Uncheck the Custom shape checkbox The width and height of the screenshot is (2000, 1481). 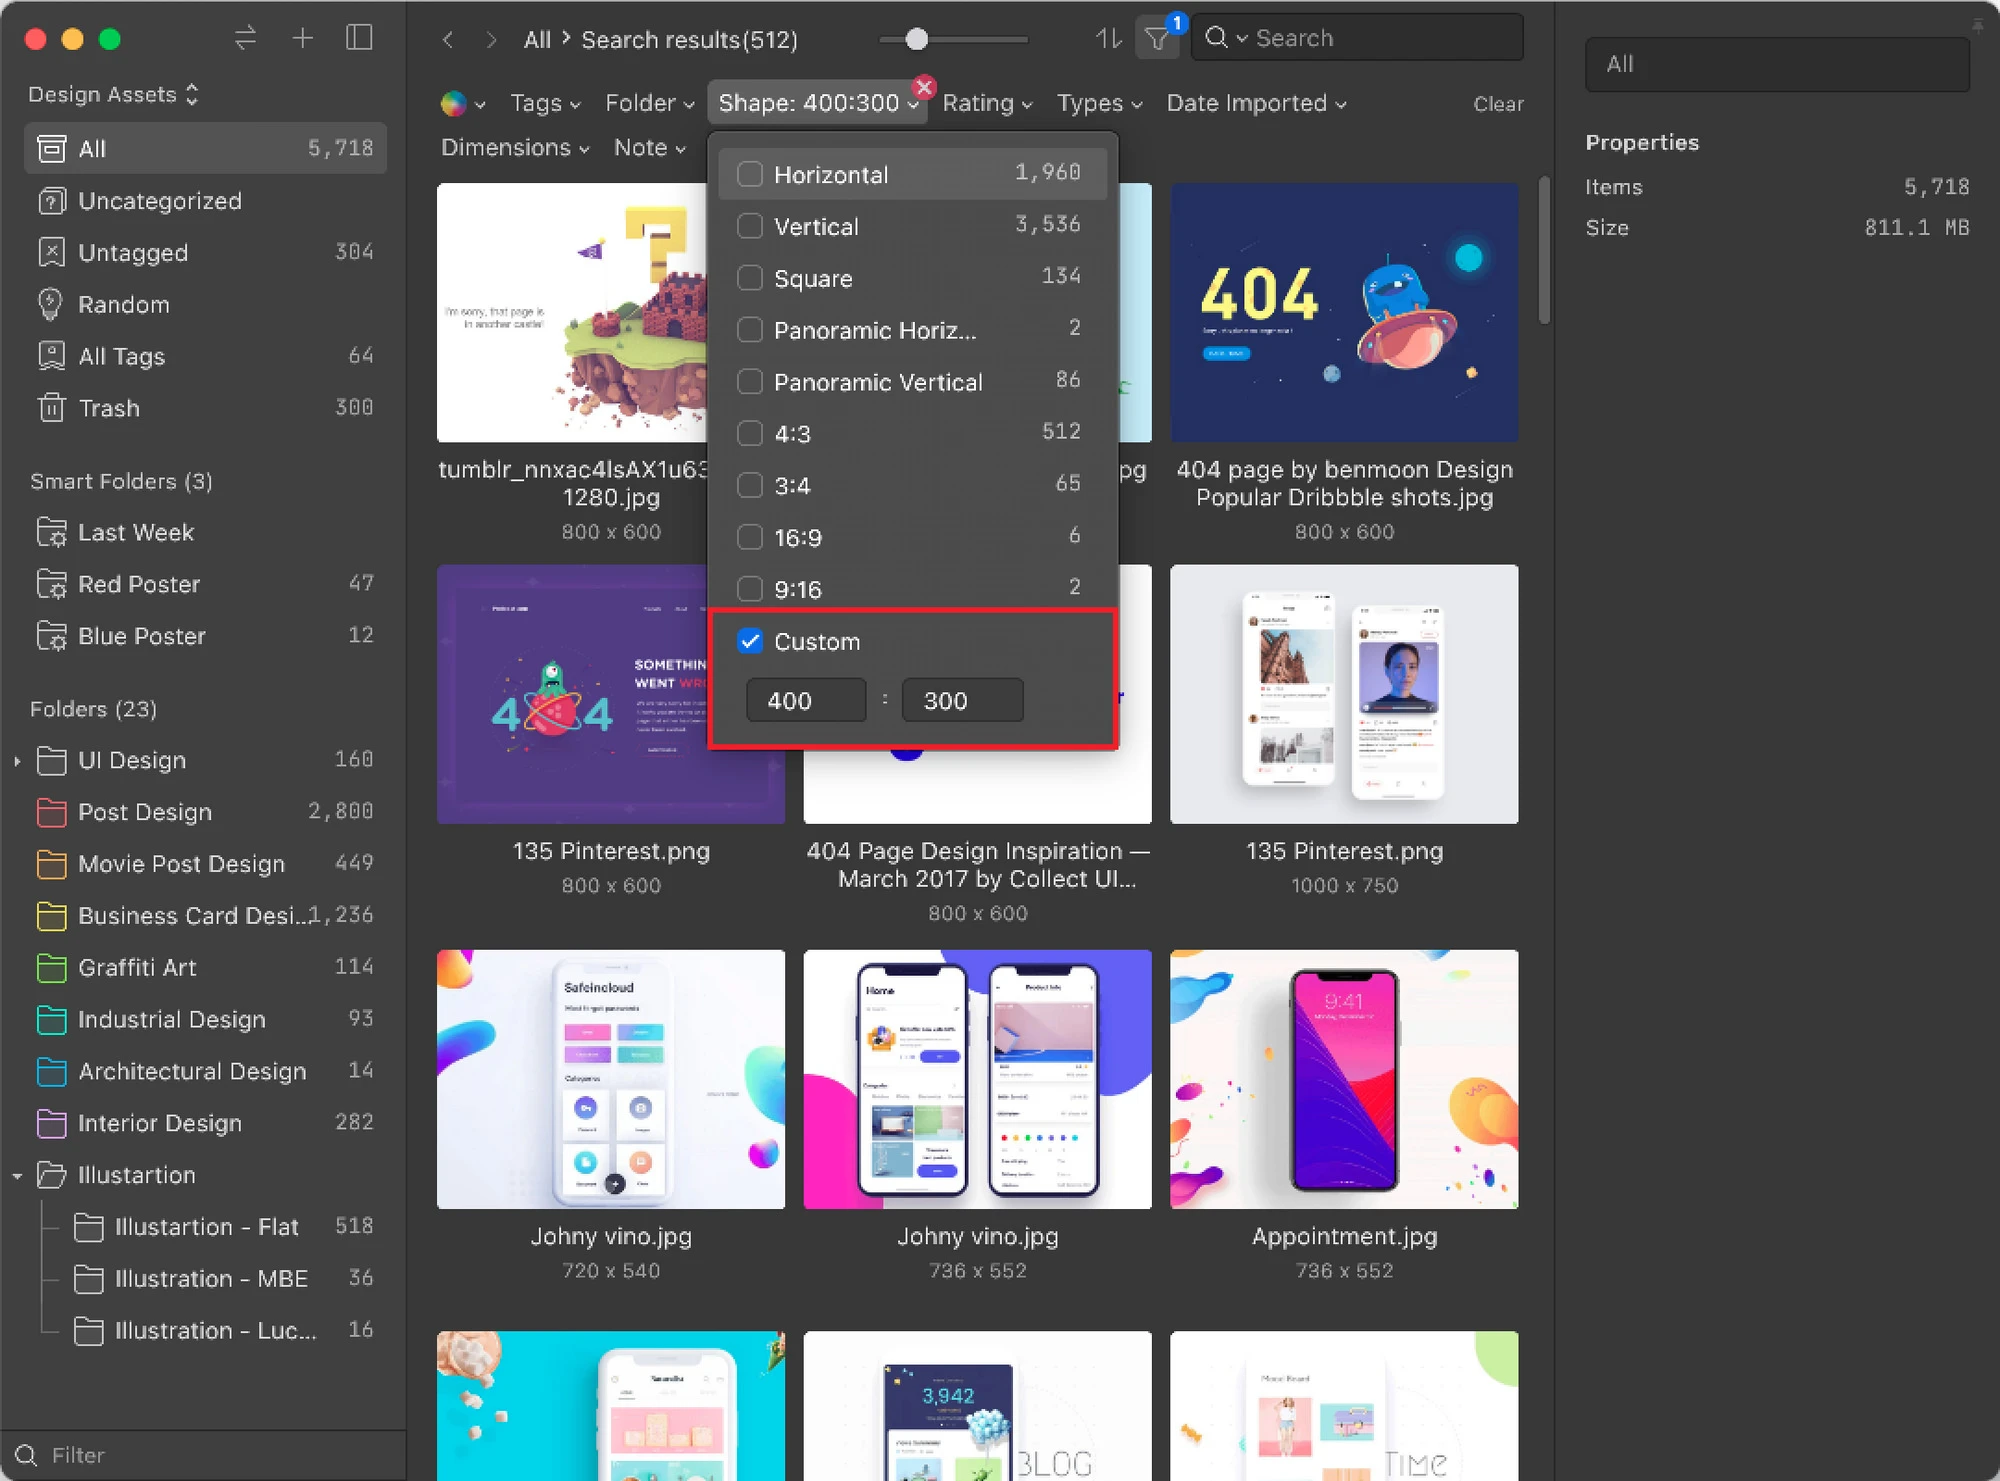point(750,641)
